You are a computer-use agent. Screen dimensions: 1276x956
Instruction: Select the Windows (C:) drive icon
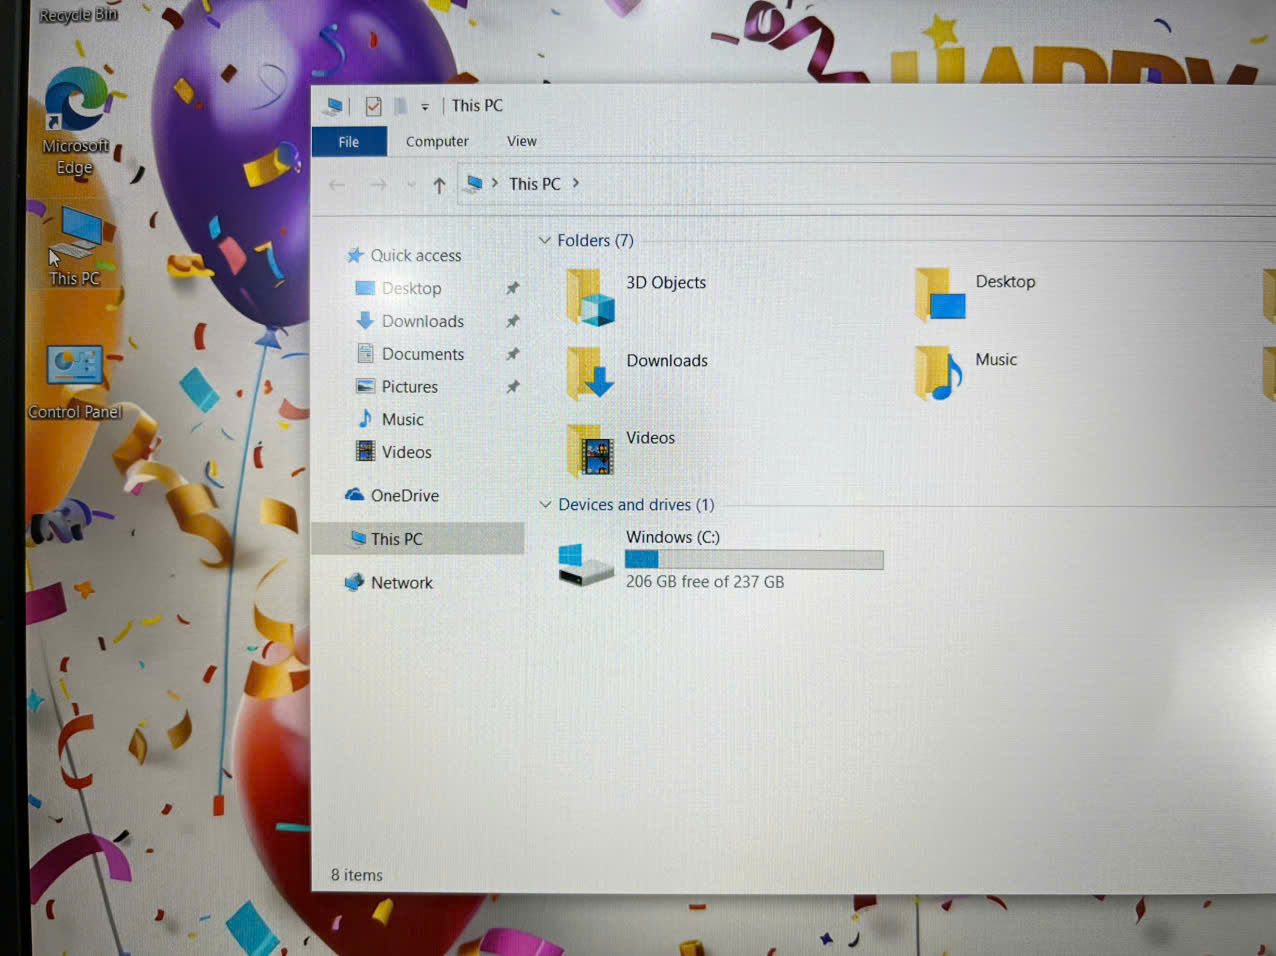[x=585, y=564]
